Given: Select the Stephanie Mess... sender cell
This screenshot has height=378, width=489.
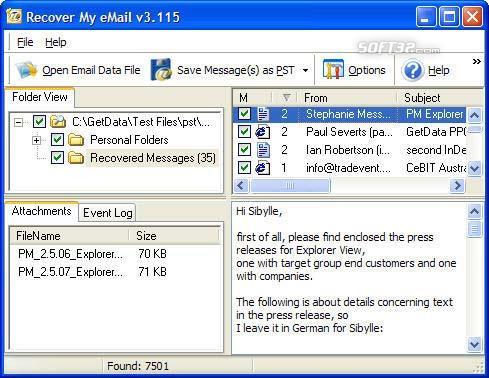Looking at the screenshot, I should (348, 114).
